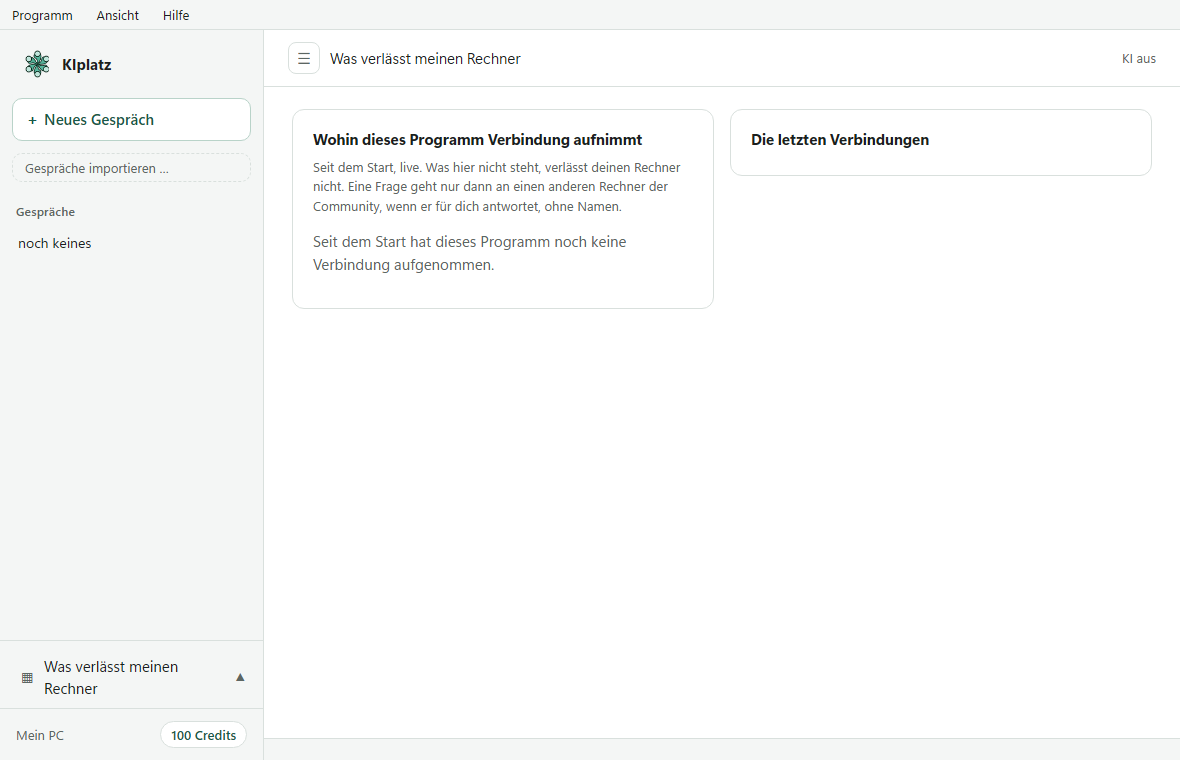Click the Was verlässt meinen Rechner page title
This screenshot has height=760, width=1180.
point(425,59)
